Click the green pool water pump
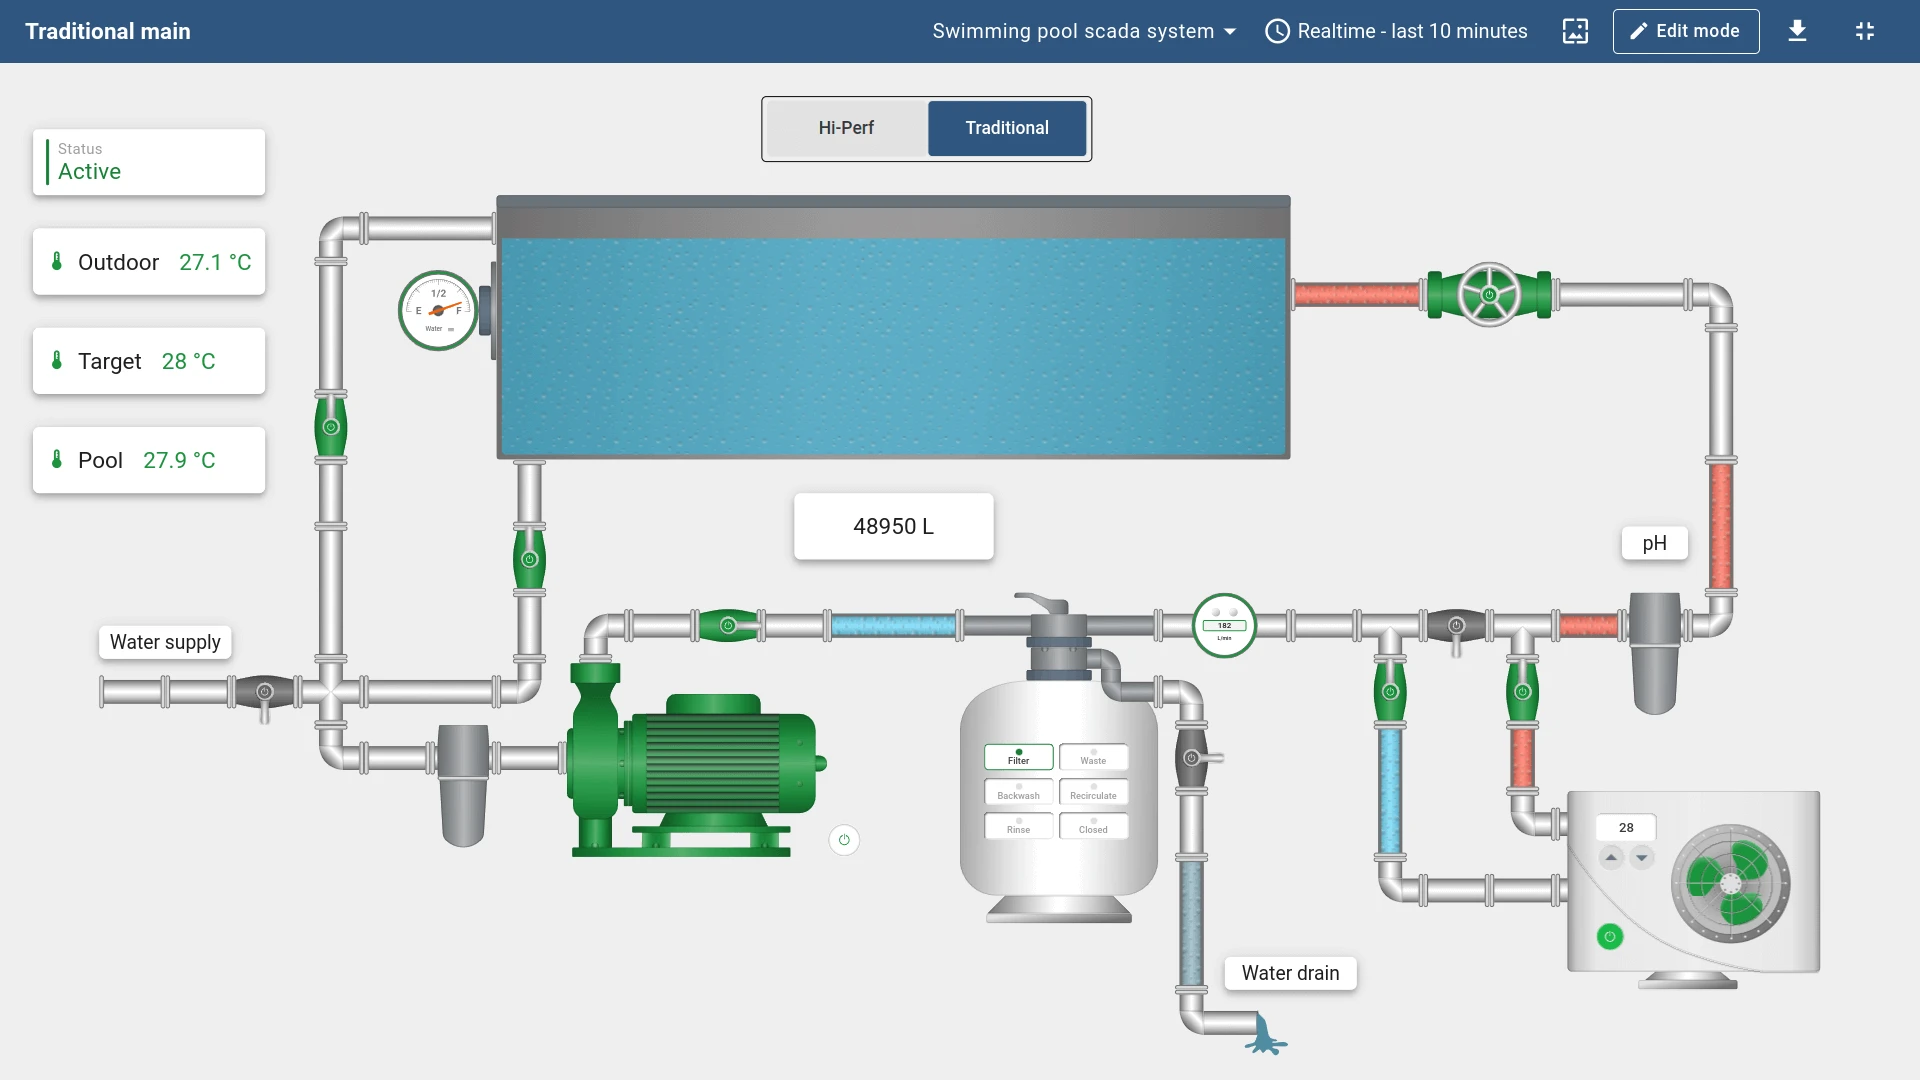The height and width of the screenshot is (1080, 1920). [x=696, y=760]
